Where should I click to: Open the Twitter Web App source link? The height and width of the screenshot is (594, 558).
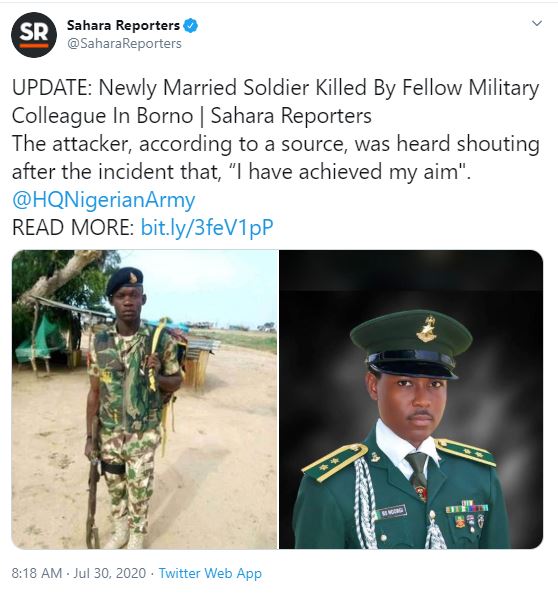(x=210, y=573)
